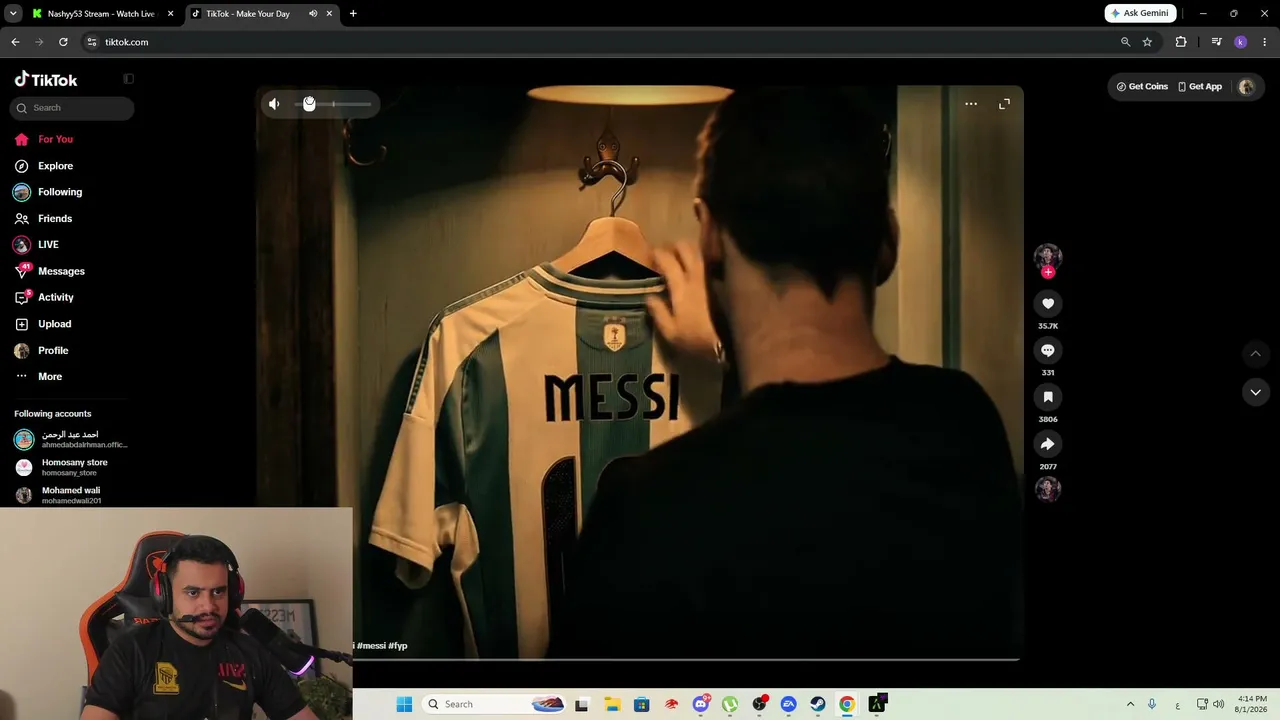
Task: Expand the More menu in sidebar
Action: [x=50, y=377]
